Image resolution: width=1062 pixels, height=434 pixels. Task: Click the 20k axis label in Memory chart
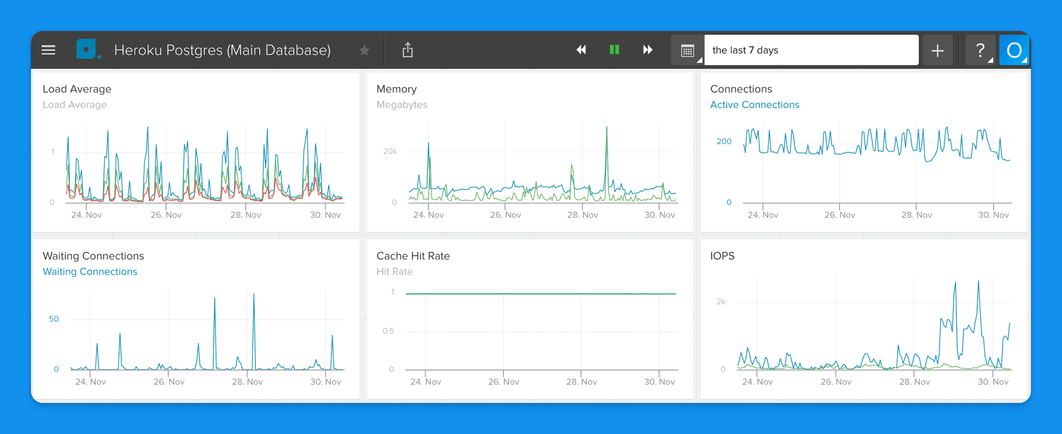(x=390, y=151)
